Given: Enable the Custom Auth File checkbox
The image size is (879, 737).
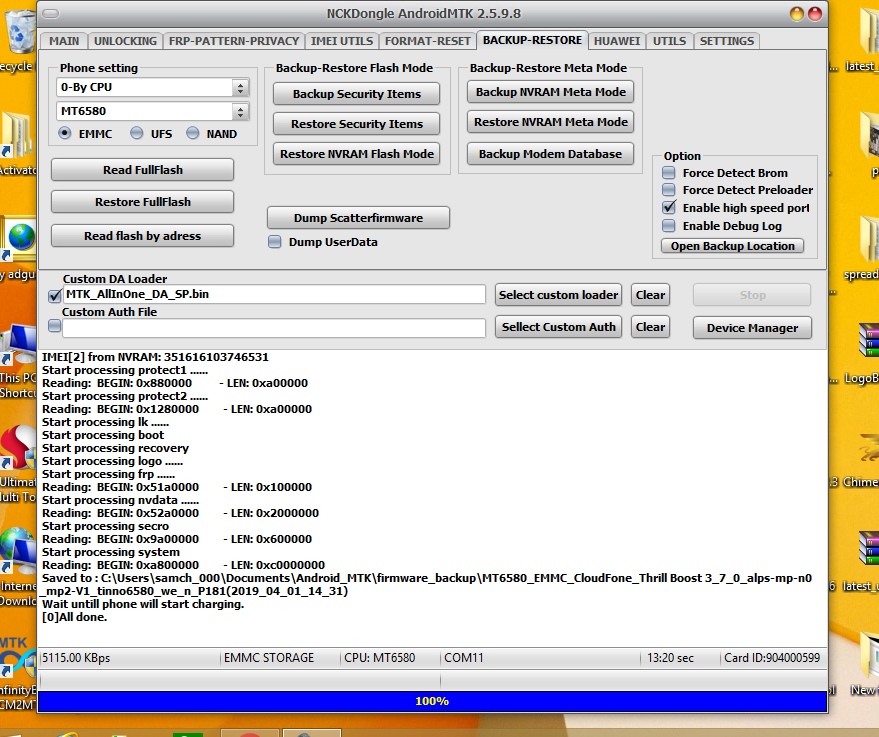Looking at the screenshot, I should pyautogui.click(x=54, y=326).
